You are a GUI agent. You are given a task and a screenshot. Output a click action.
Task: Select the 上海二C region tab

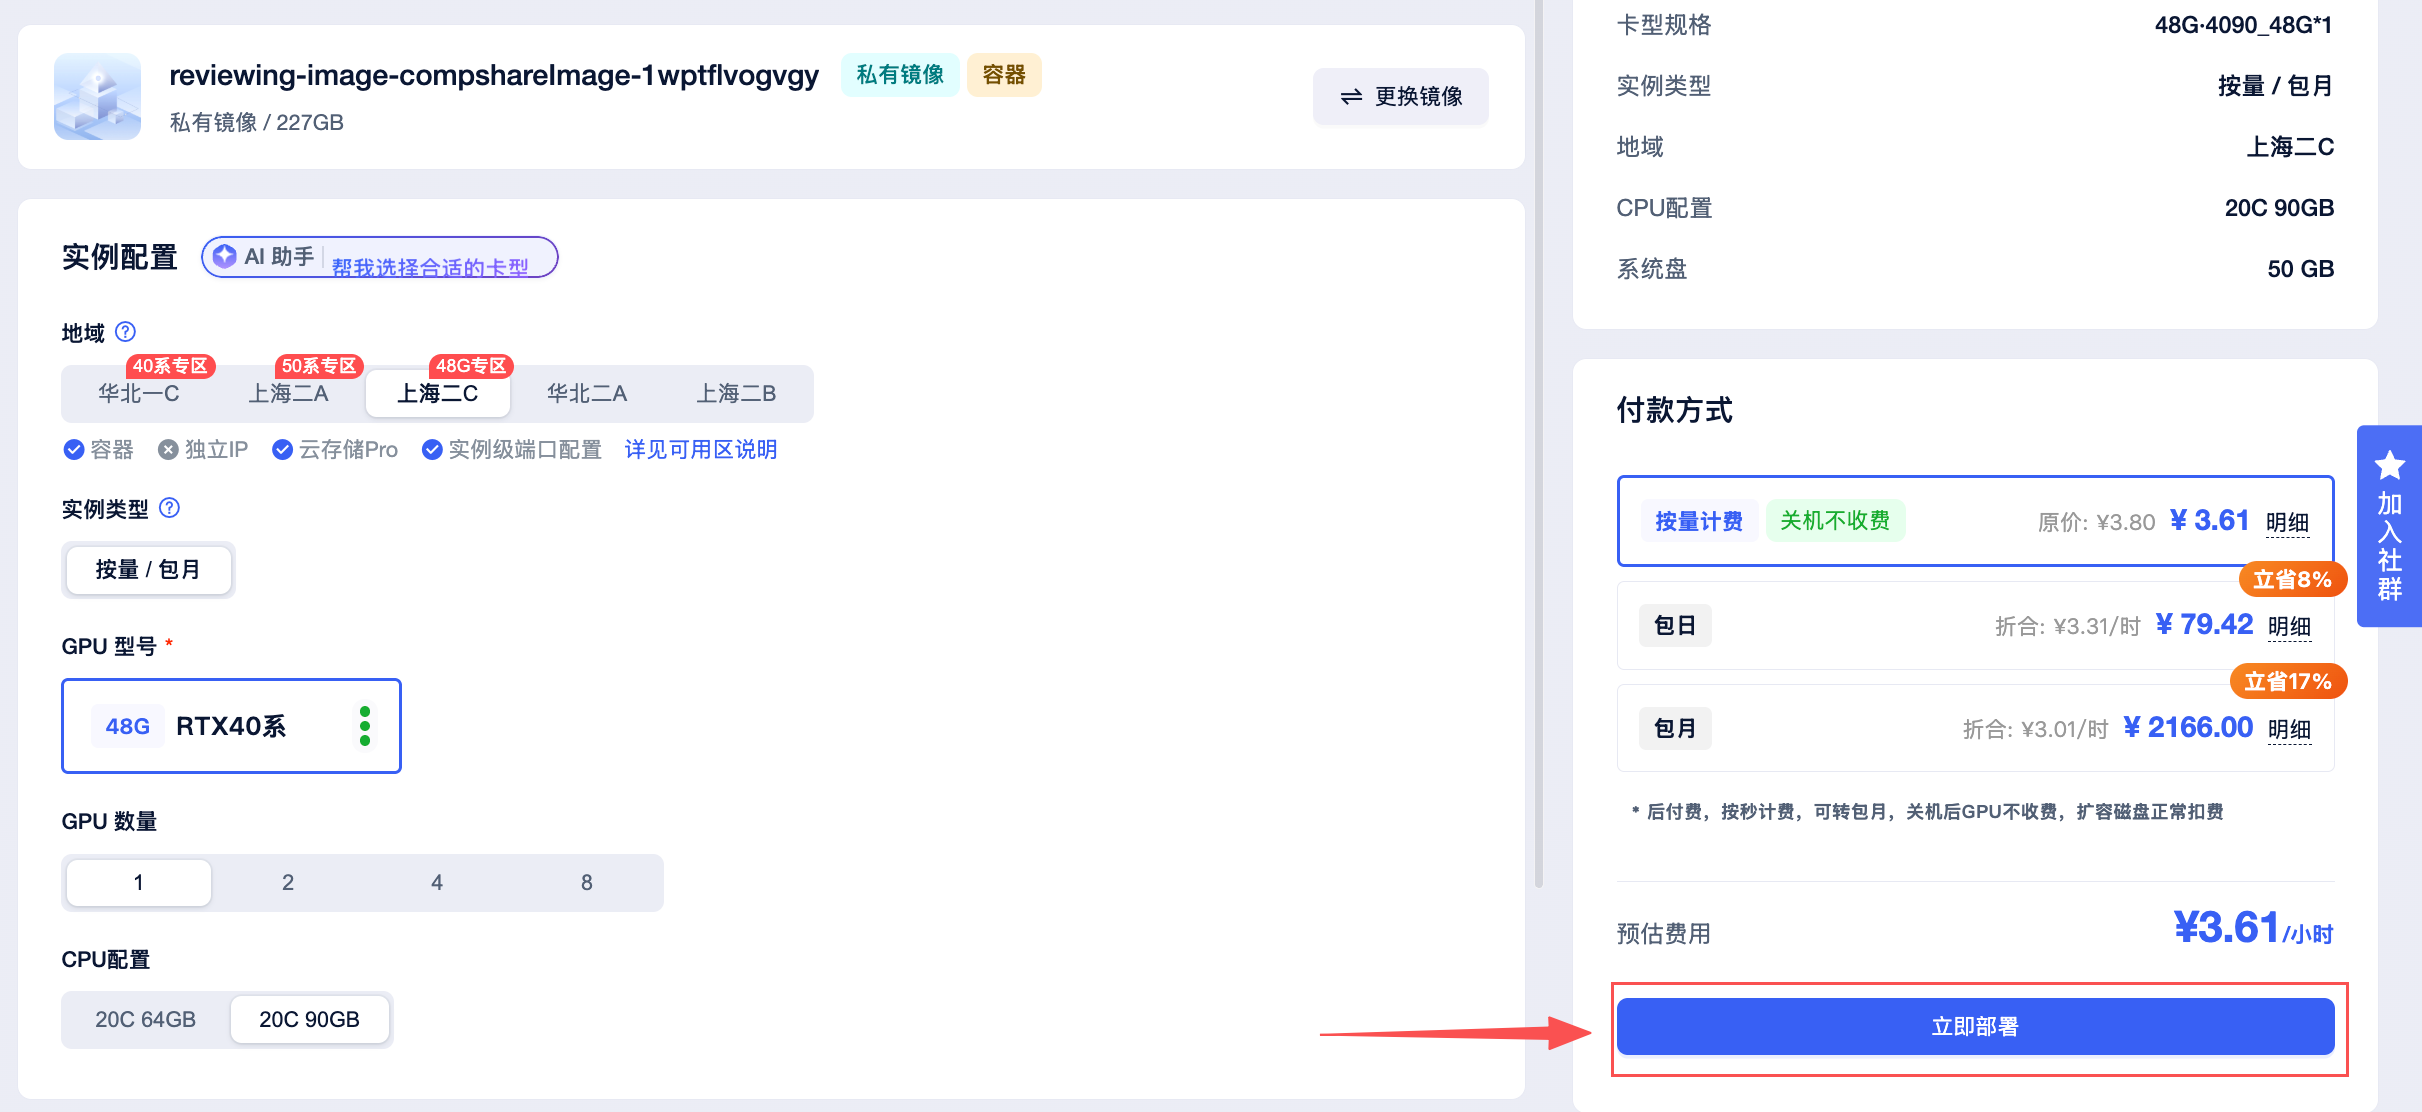(438, 394)
